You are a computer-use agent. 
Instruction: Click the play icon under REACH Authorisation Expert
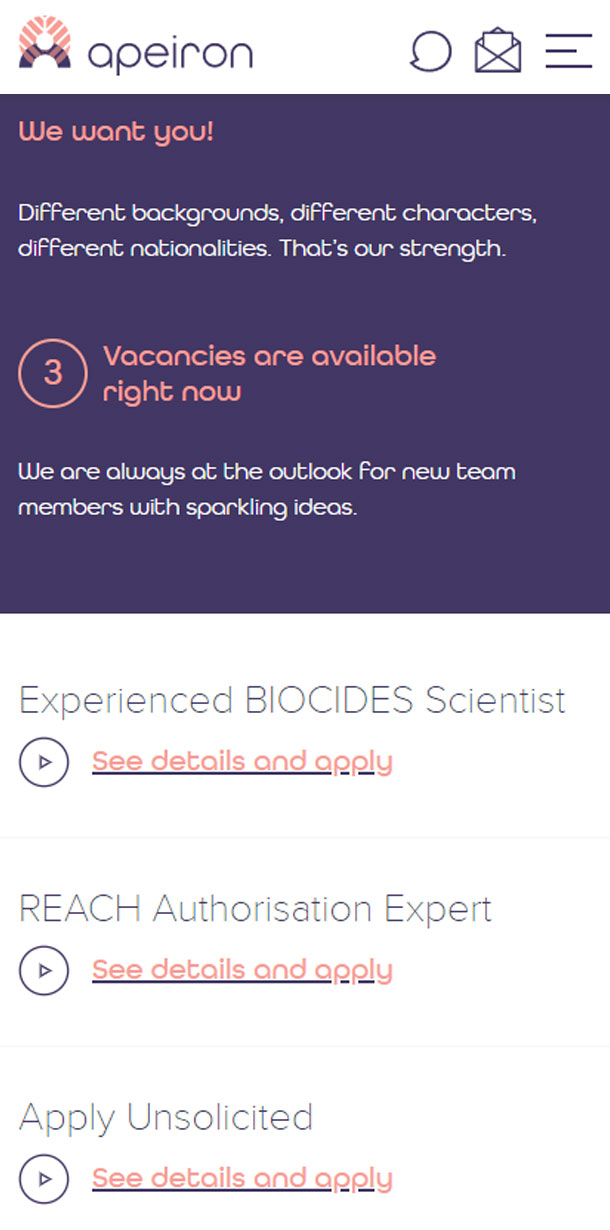click(x=44, y=970)
